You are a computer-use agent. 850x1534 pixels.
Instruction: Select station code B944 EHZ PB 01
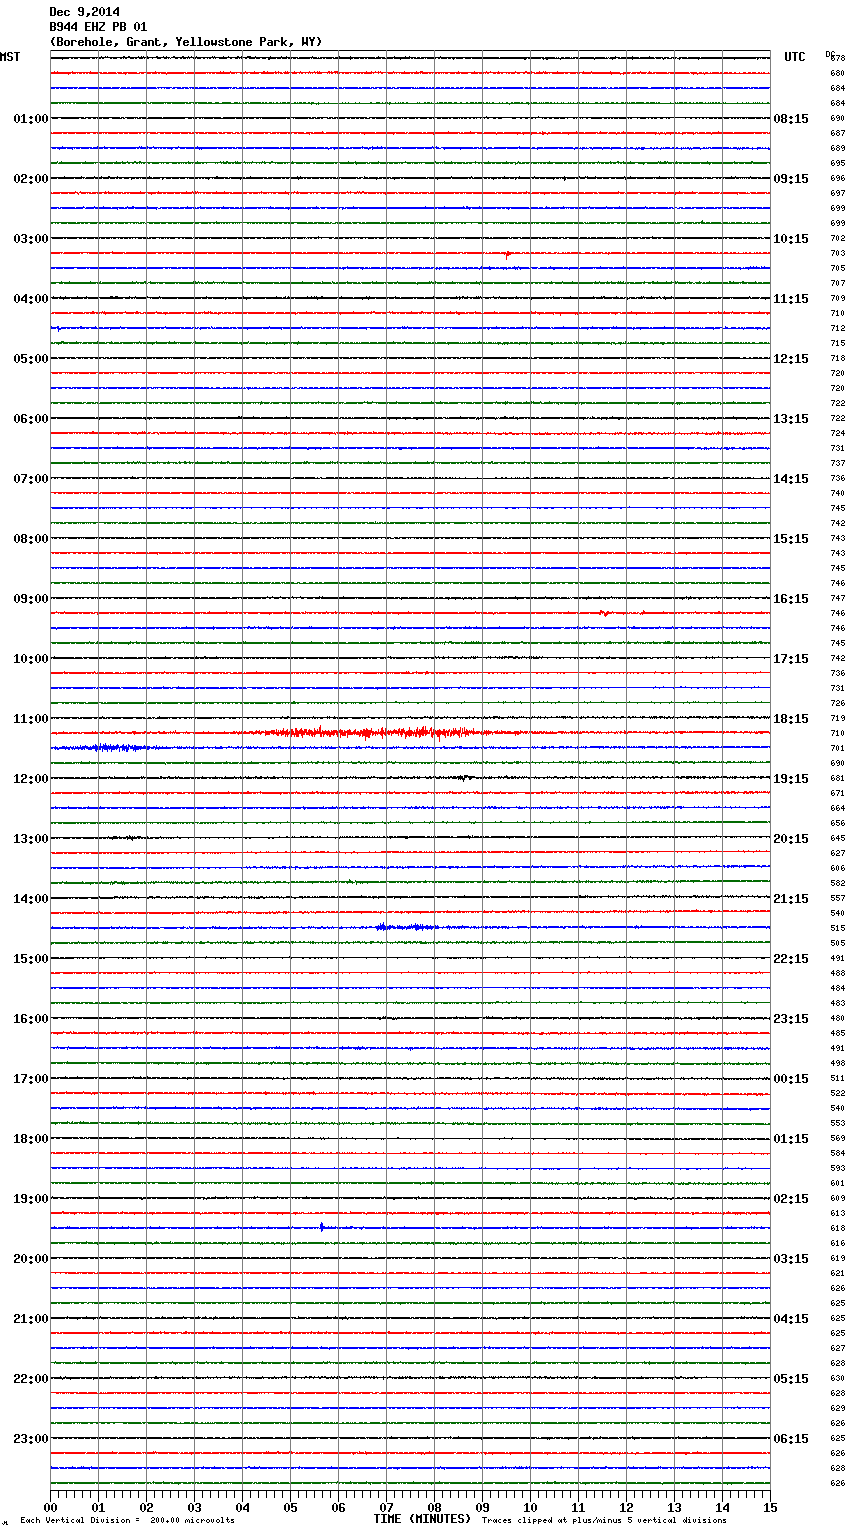pos(98,27)
